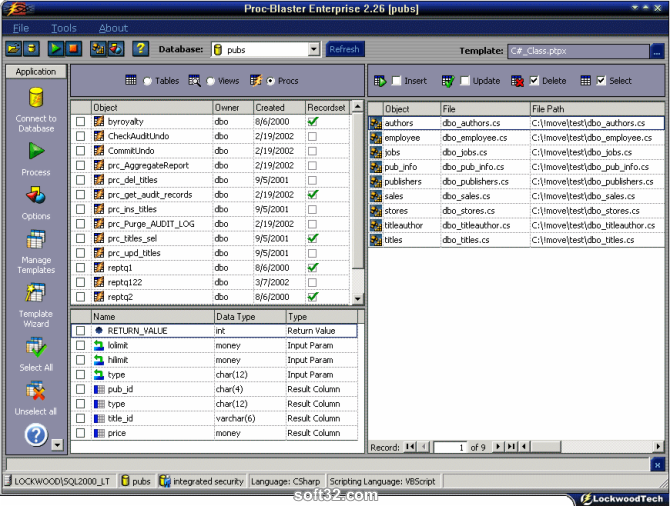Click the Application tab header

click(x=36, y=72)
